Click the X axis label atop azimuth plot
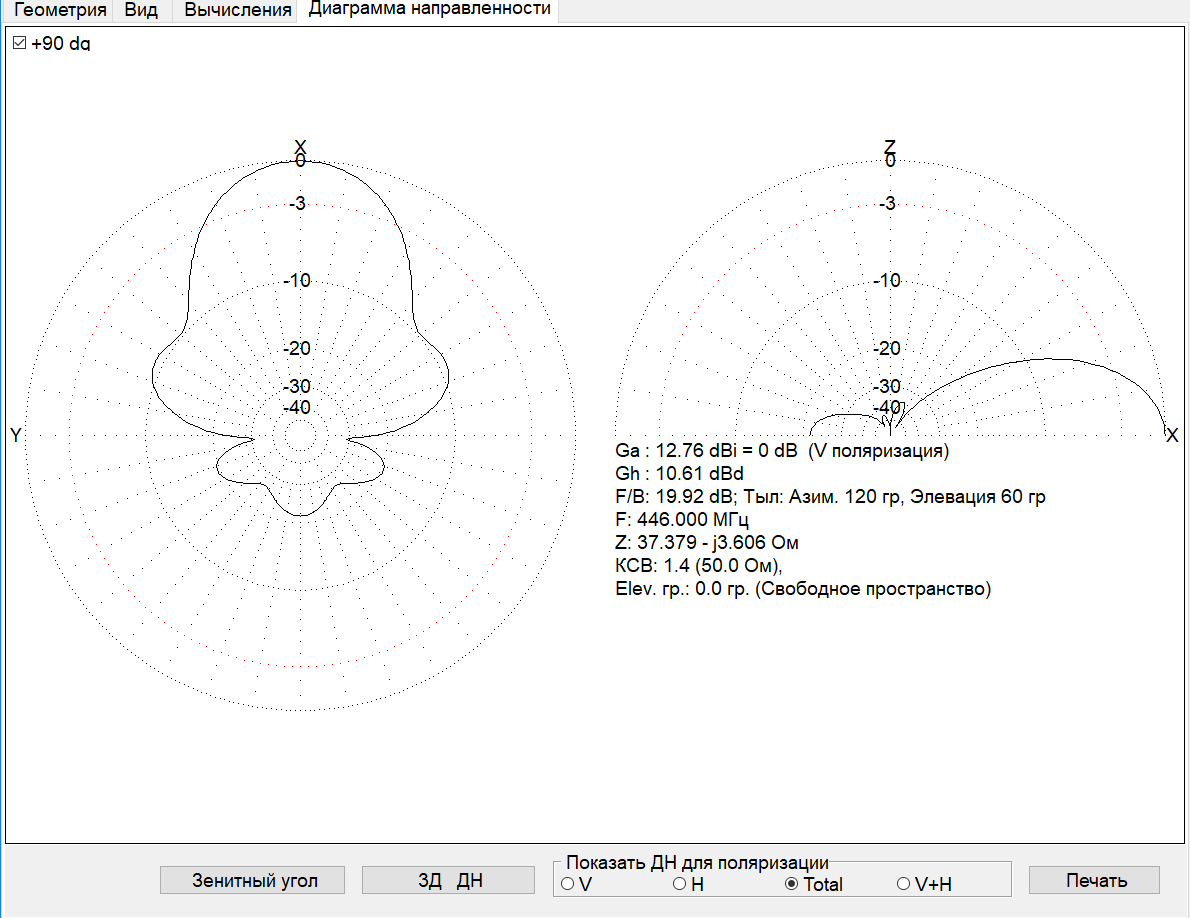Viewport: 1190px width, 918px height. (301, 146)
